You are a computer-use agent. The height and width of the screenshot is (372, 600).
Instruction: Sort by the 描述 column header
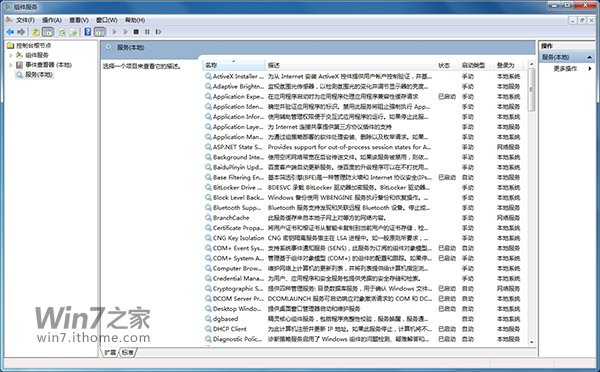pos(350,65)
